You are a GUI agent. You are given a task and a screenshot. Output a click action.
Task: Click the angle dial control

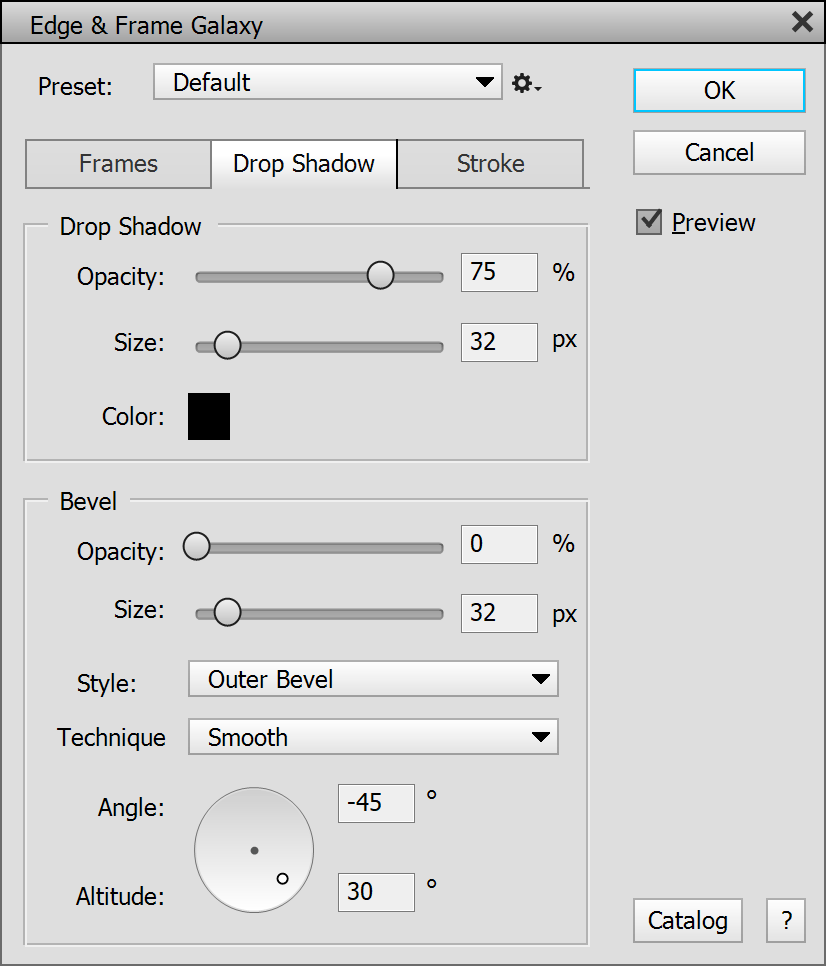pos(254,850)
